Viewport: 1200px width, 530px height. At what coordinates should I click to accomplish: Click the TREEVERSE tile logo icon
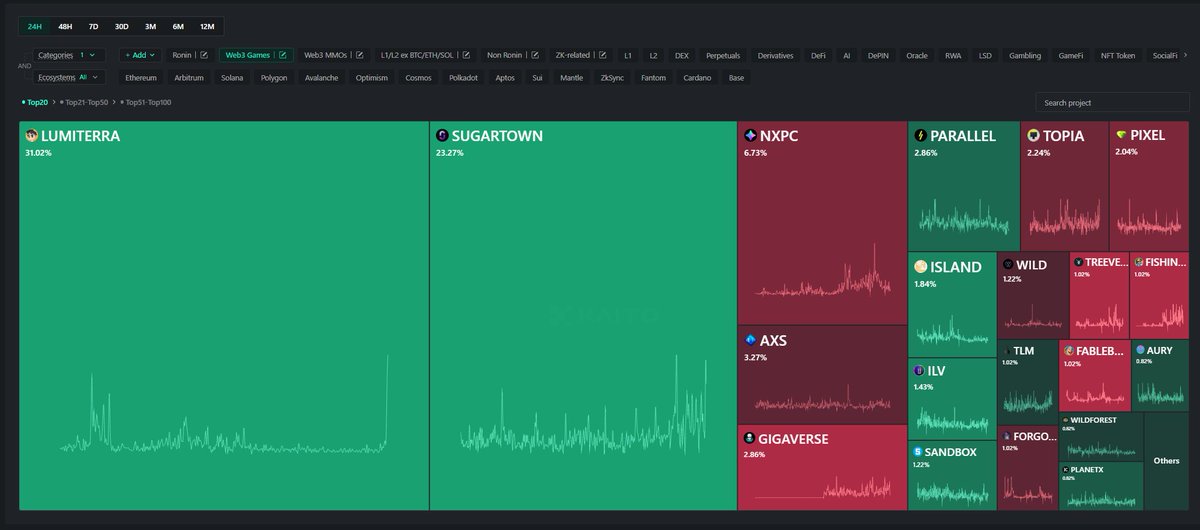click(1078, 261)
